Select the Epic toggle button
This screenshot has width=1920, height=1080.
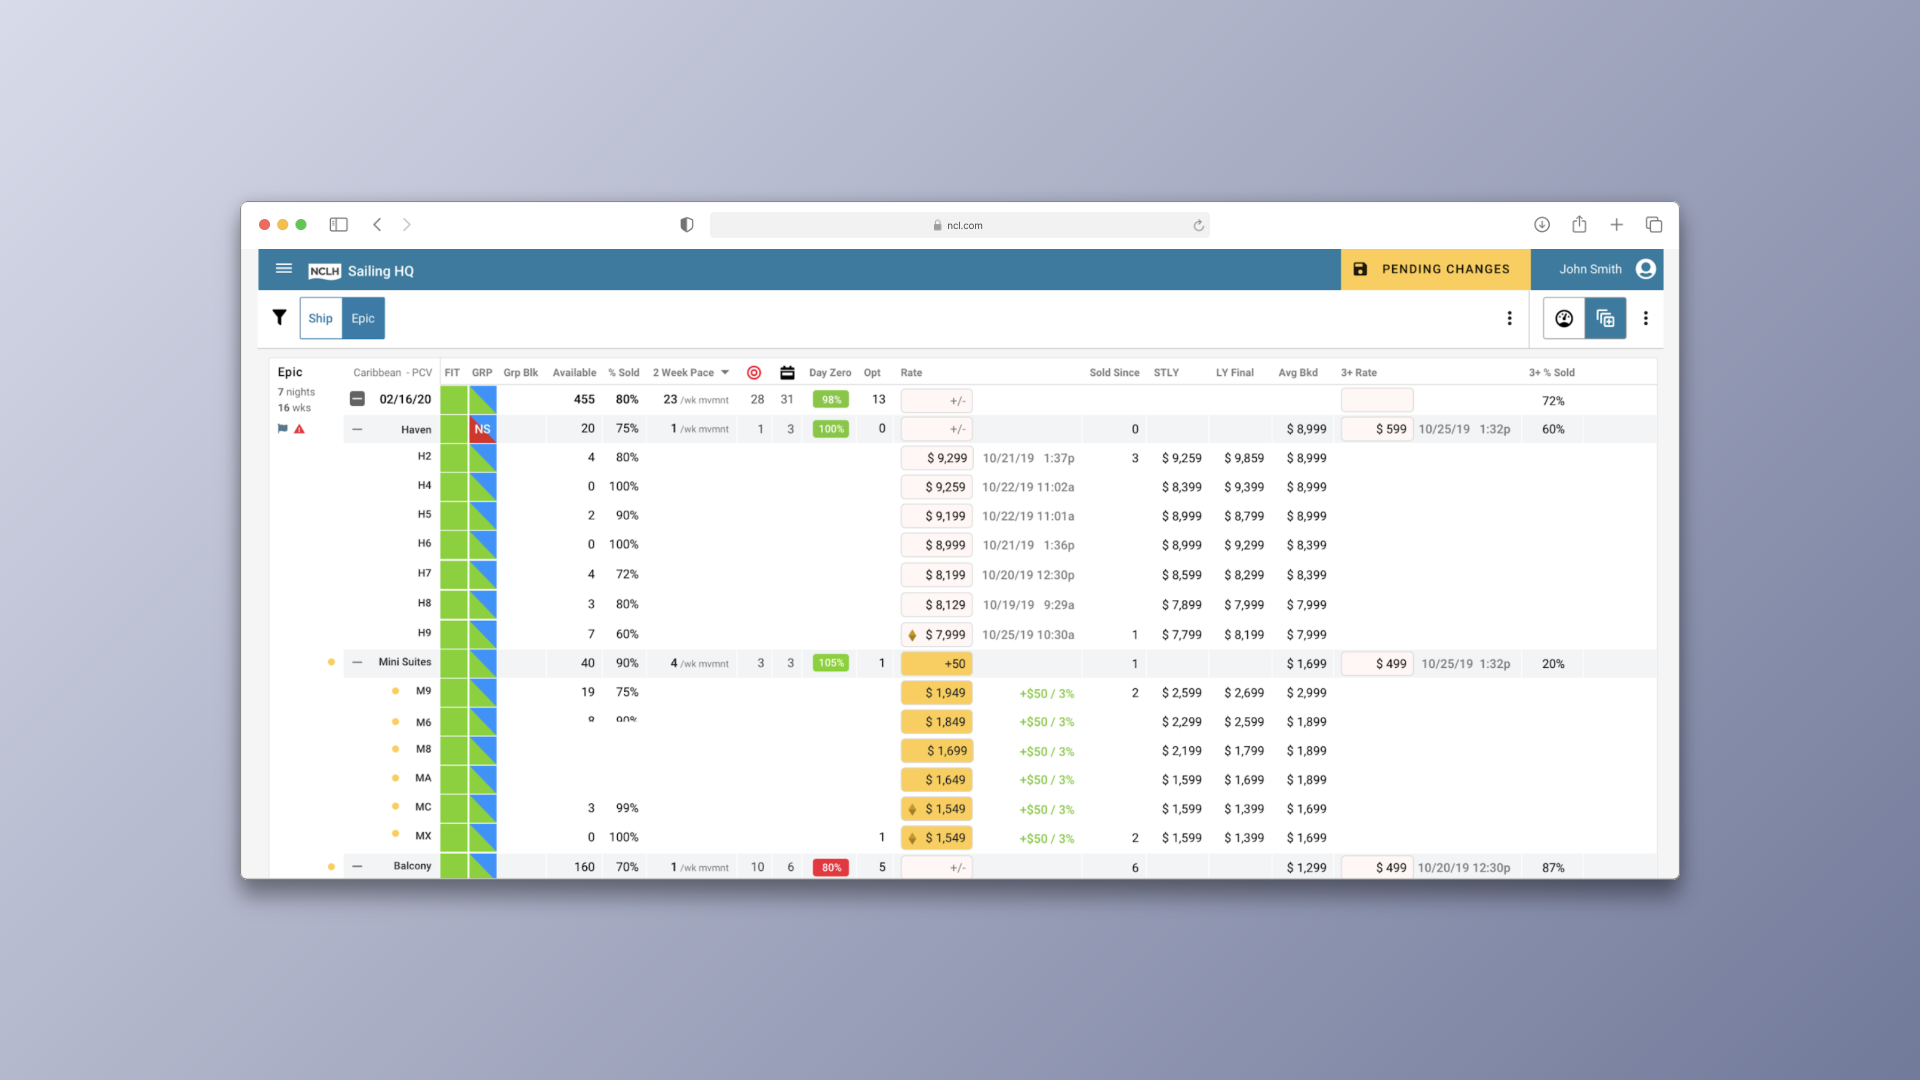pyautogui.click(x=363, y=318)
